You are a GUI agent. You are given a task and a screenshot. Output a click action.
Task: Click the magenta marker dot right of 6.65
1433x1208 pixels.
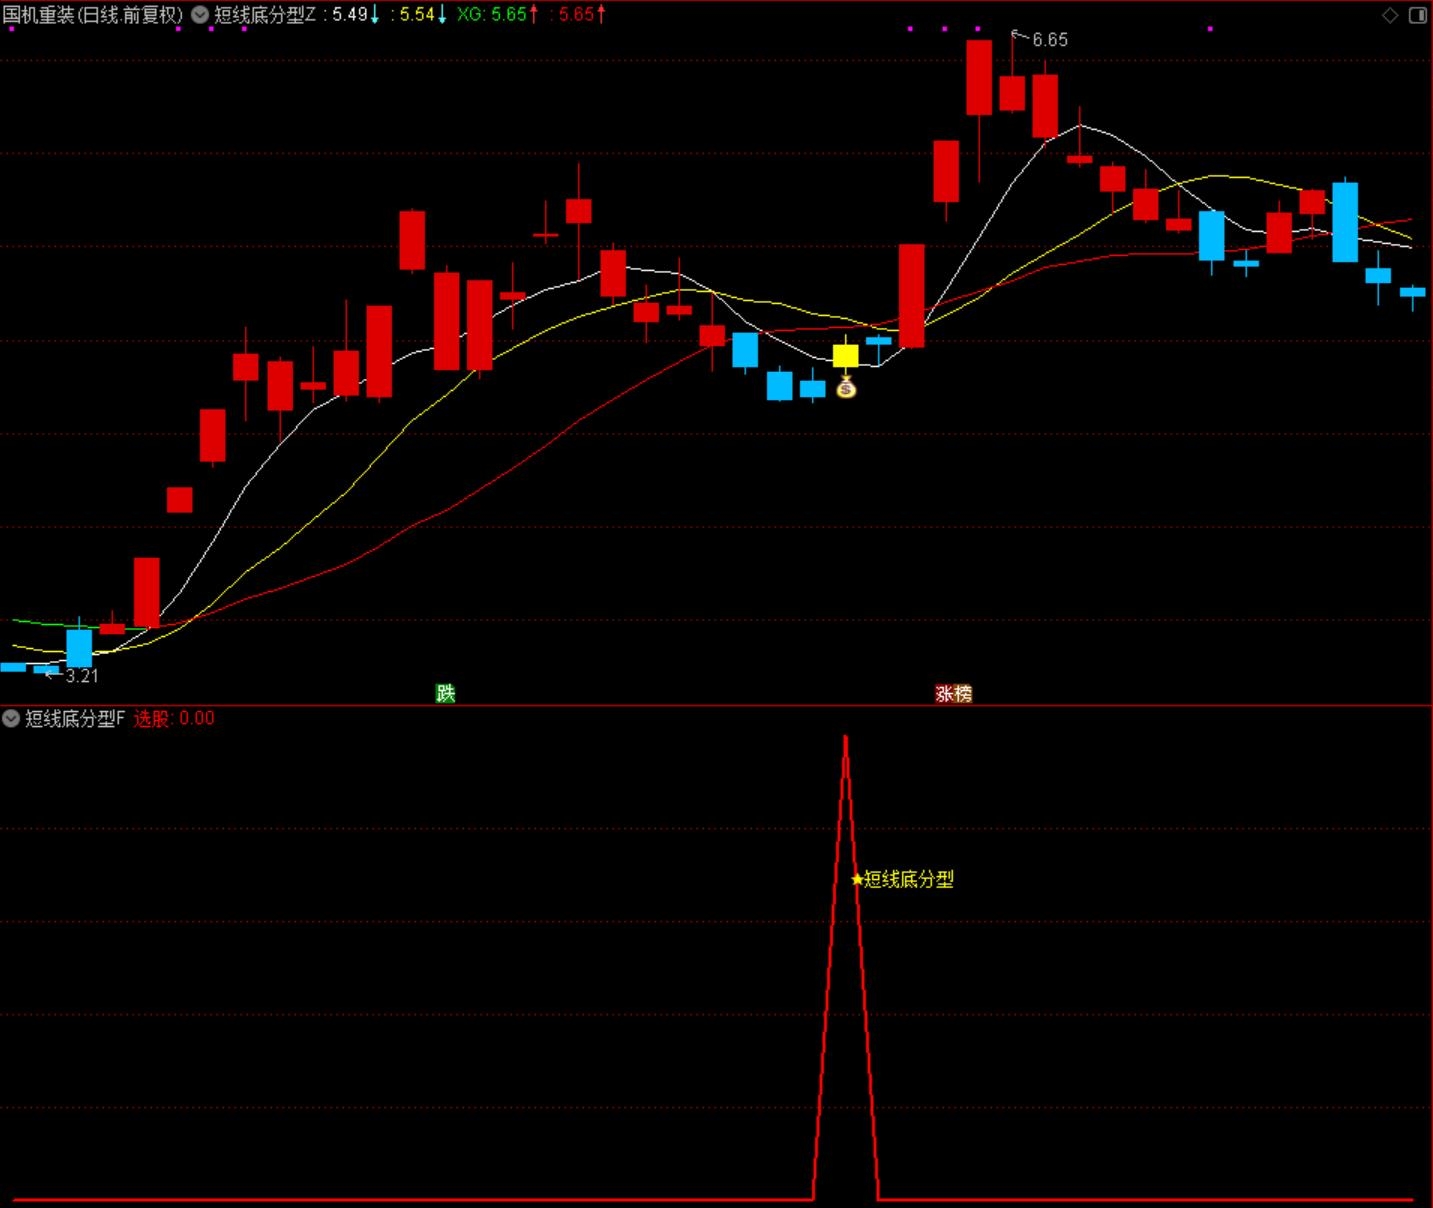[1210, 29]
